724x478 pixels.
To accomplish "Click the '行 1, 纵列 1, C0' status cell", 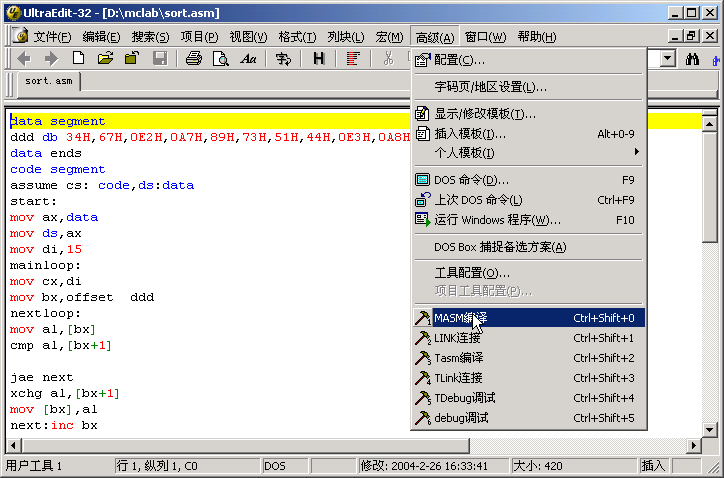I will [187, 466].
